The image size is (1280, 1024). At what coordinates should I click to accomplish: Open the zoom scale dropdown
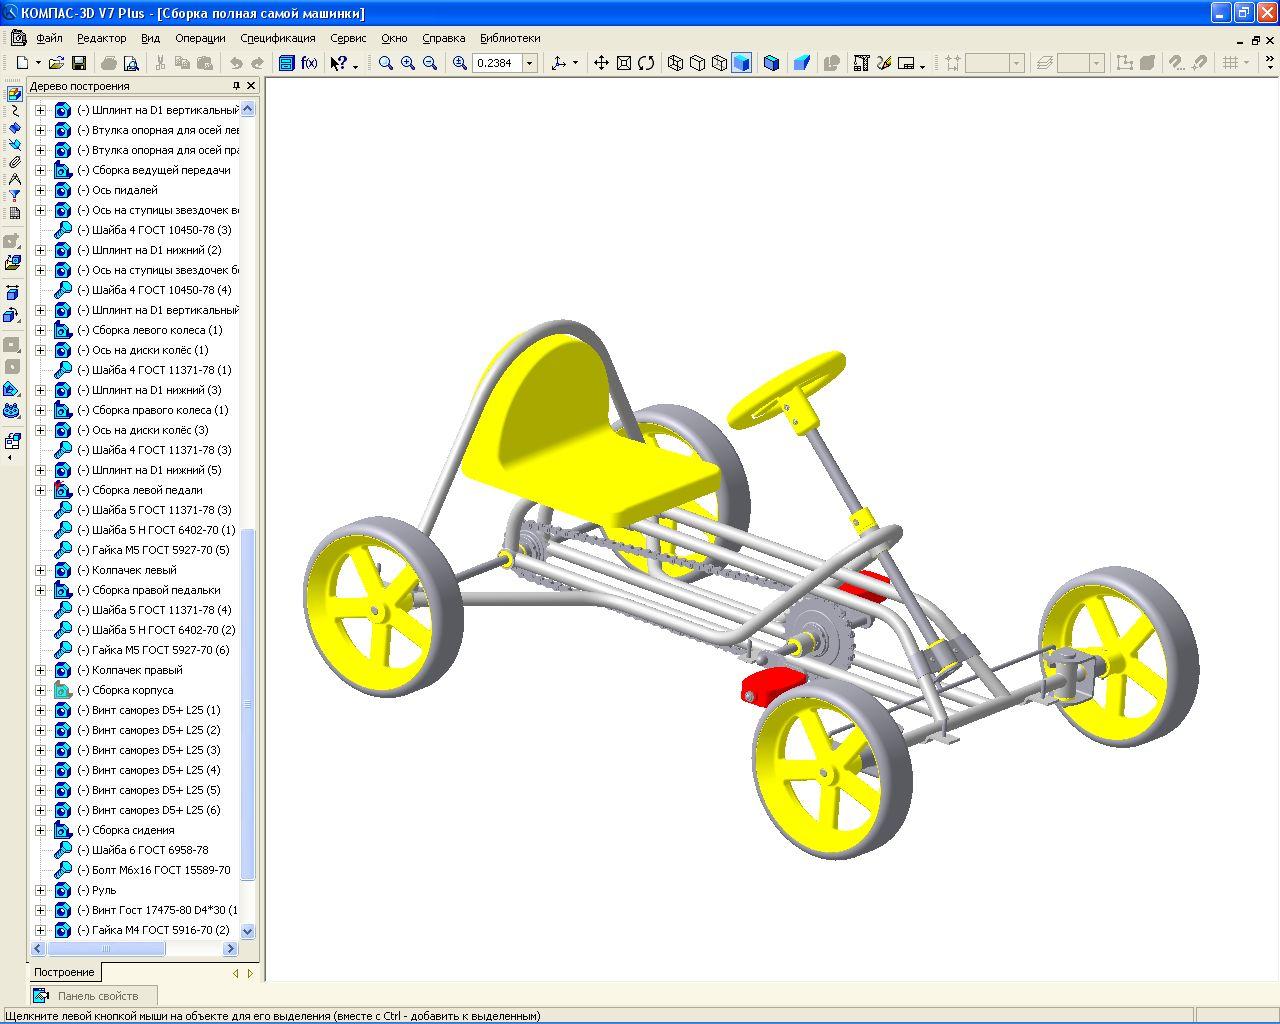click(530, 63)
